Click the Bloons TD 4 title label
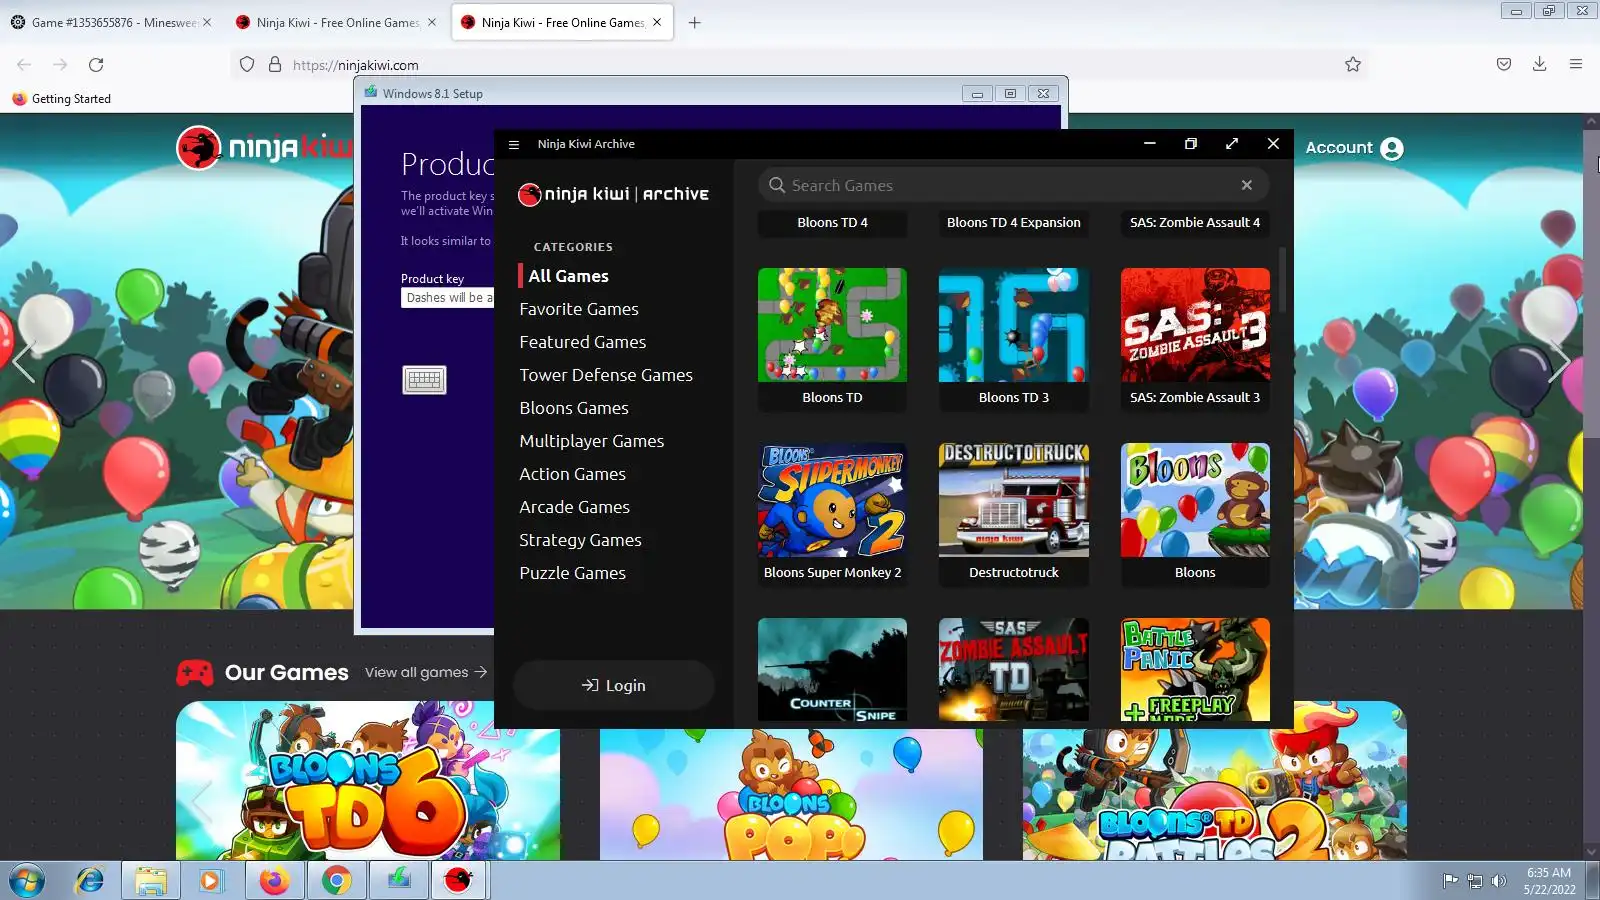 [832, 223]
